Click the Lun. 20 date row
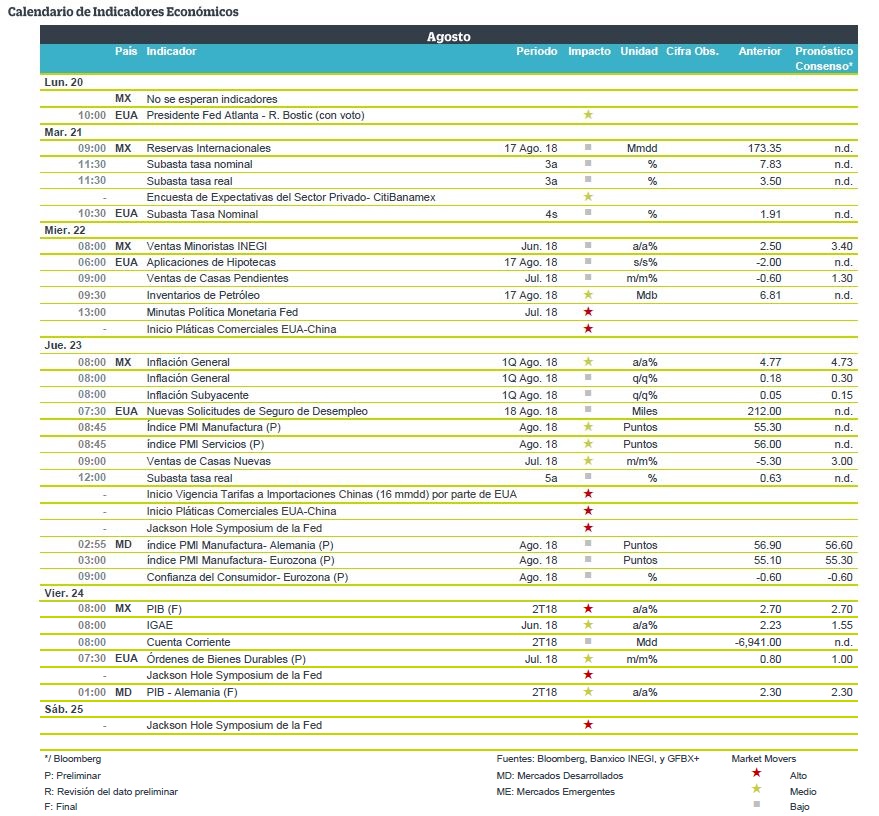879x816 pixels. tap(448, 82)
